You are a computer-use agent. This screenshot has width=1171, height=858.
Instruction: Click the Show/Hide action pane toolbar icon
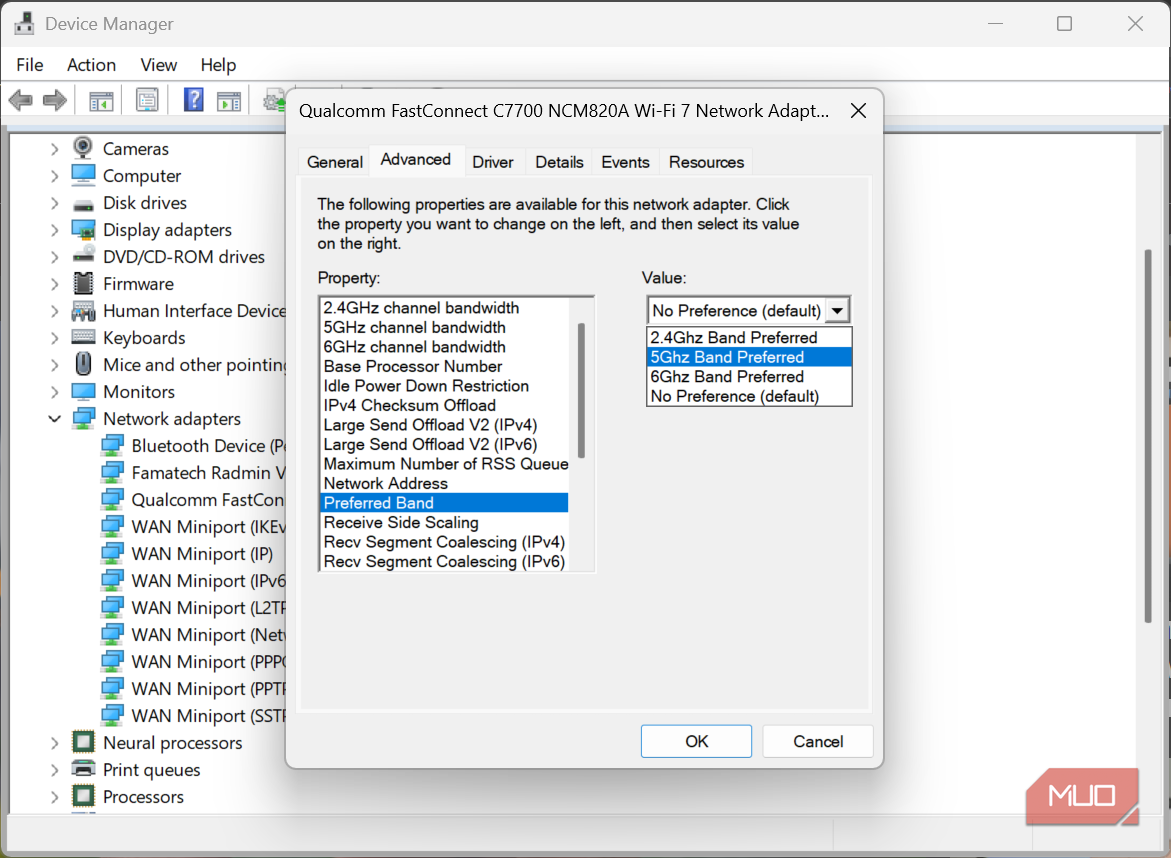(229, 100)
